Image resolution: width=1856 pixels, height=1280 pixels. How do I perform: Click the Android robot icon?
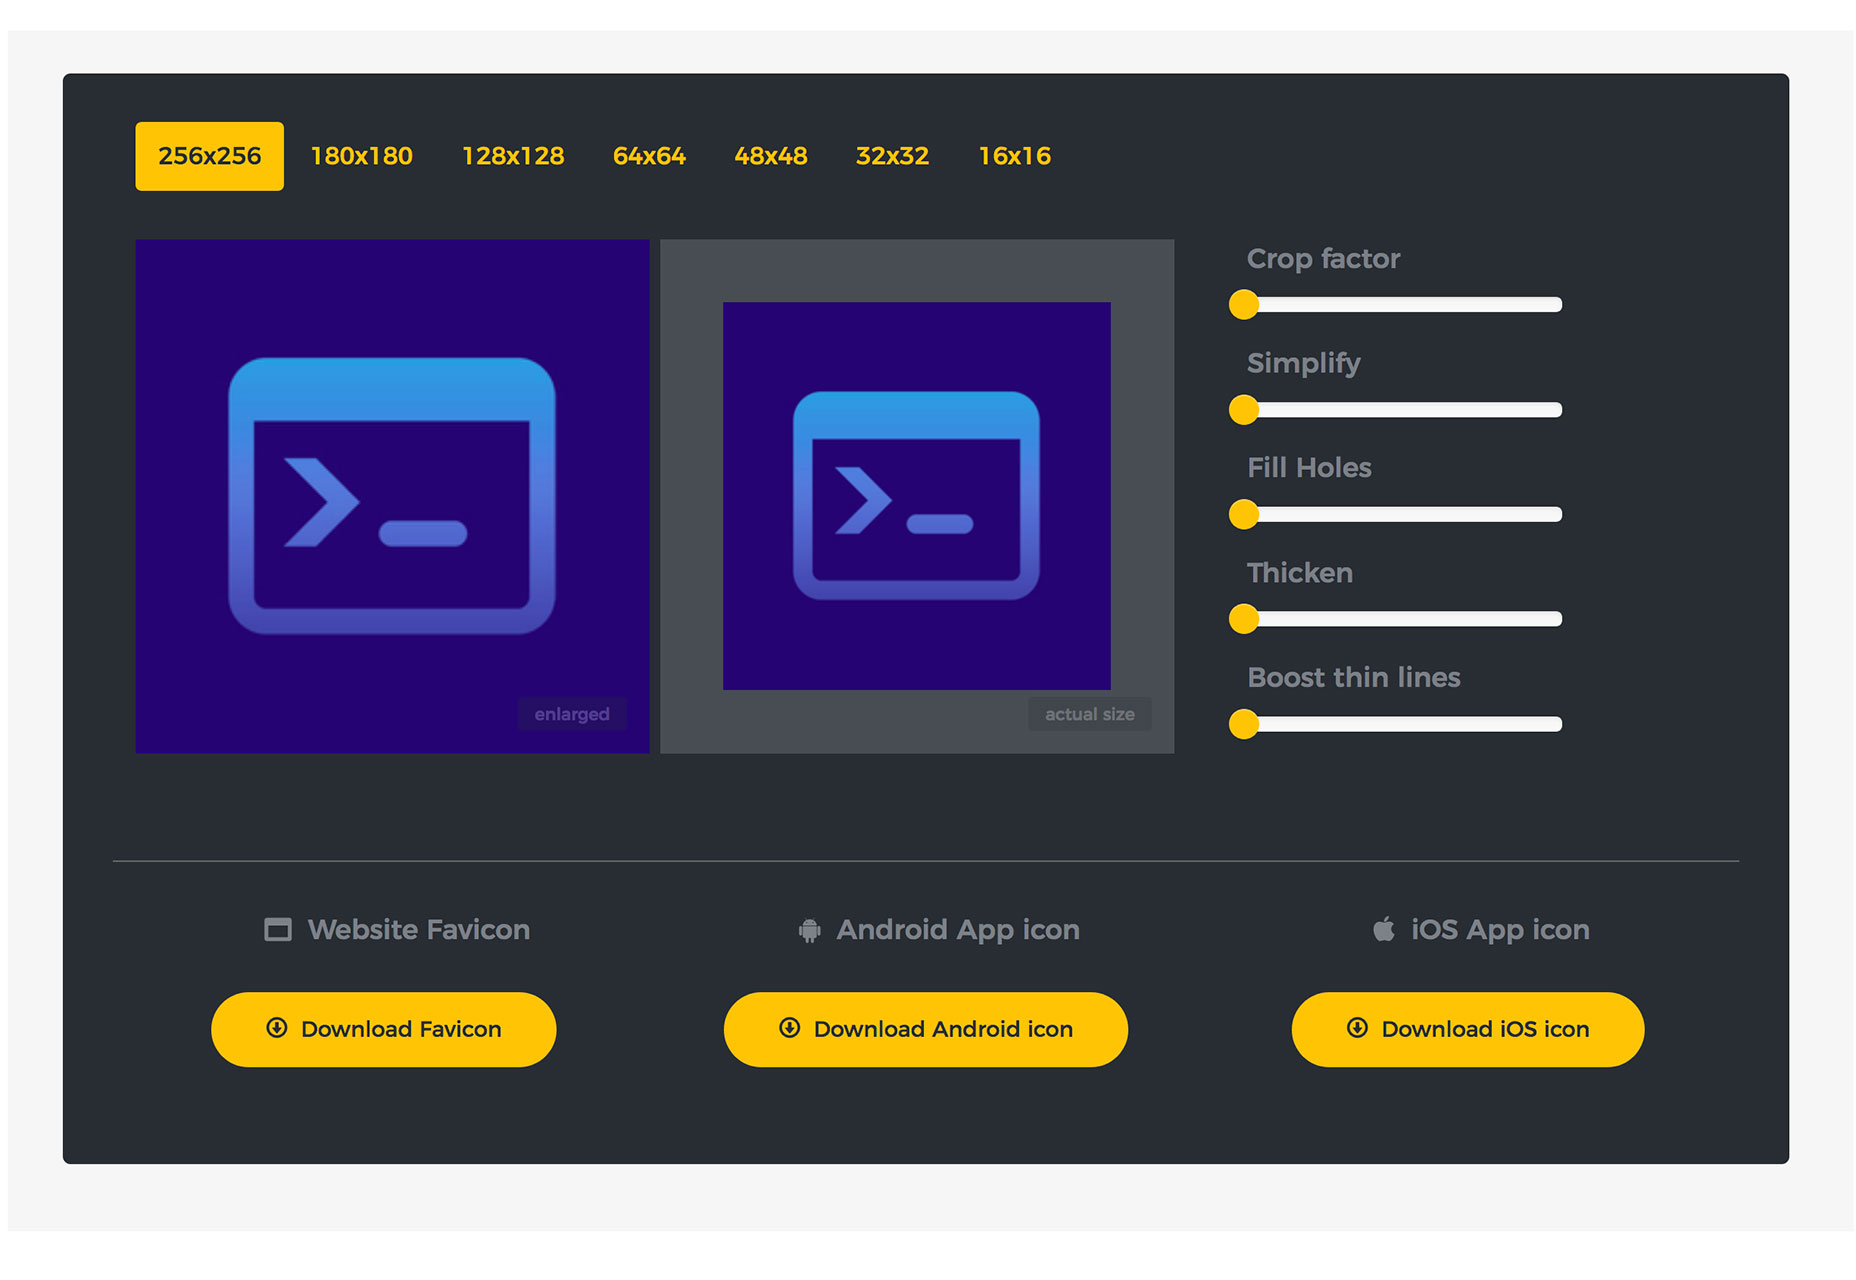click(809, 931)
